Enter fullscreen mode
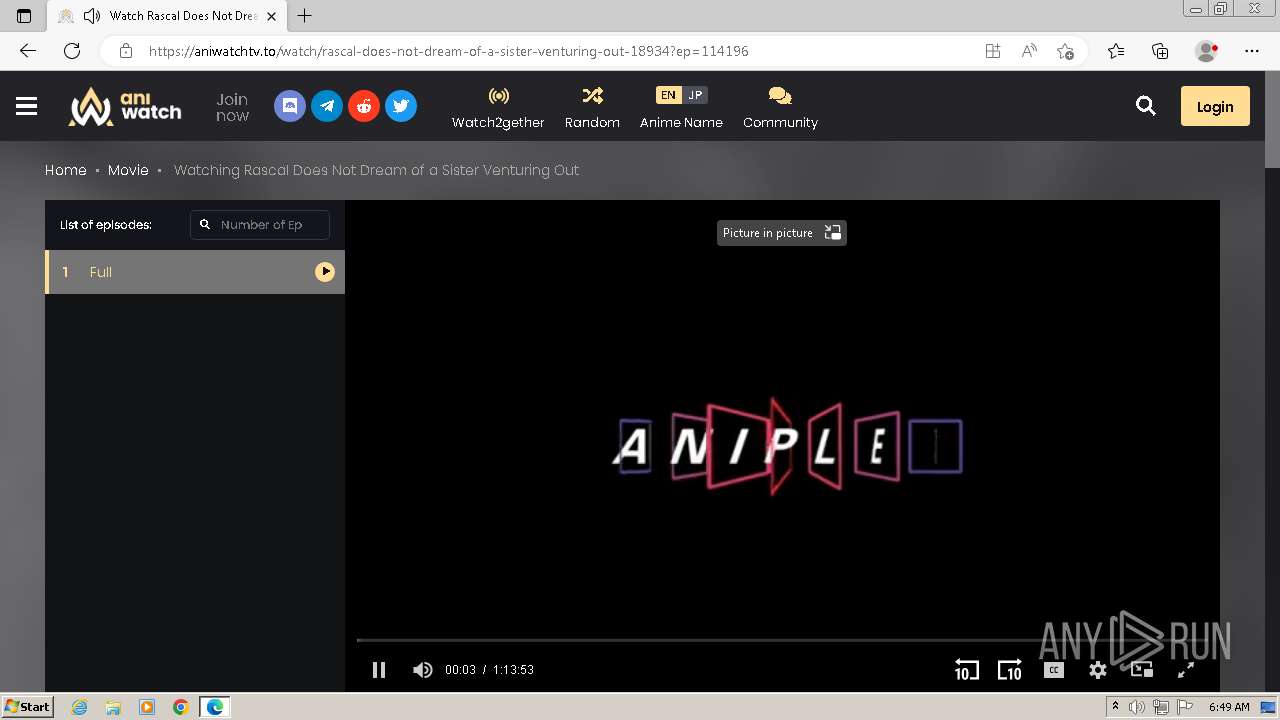Viewport: 1280px width, 720px height. pyautogui.click(x=1186, y=670)
